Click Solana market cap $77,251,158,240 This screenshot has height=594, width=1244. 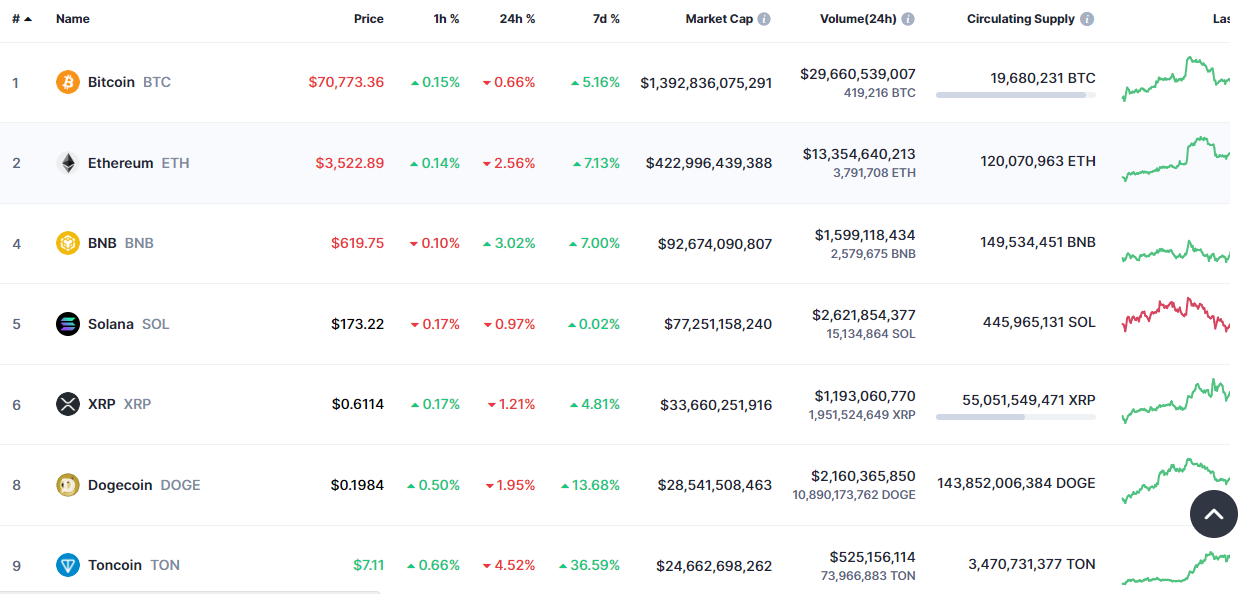click(x=718, y=324)
